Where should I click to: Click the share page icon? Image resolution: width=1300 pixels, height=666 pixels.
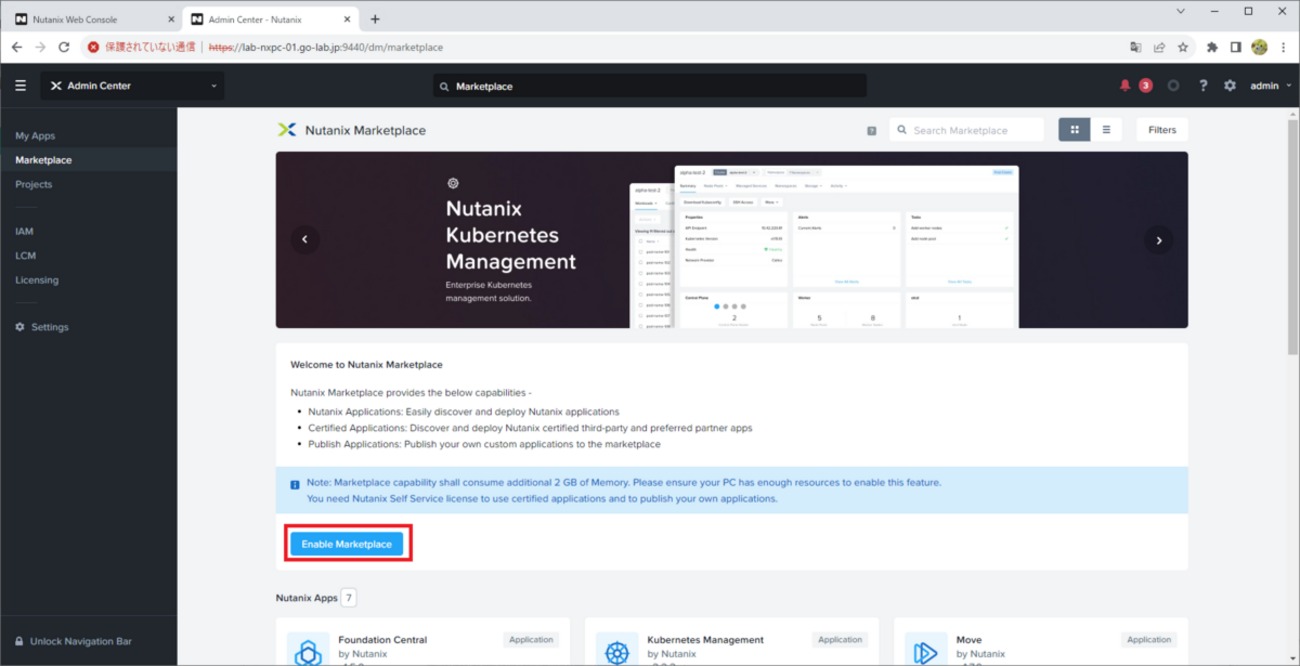pyautogui.click(x=1159, y=47)
